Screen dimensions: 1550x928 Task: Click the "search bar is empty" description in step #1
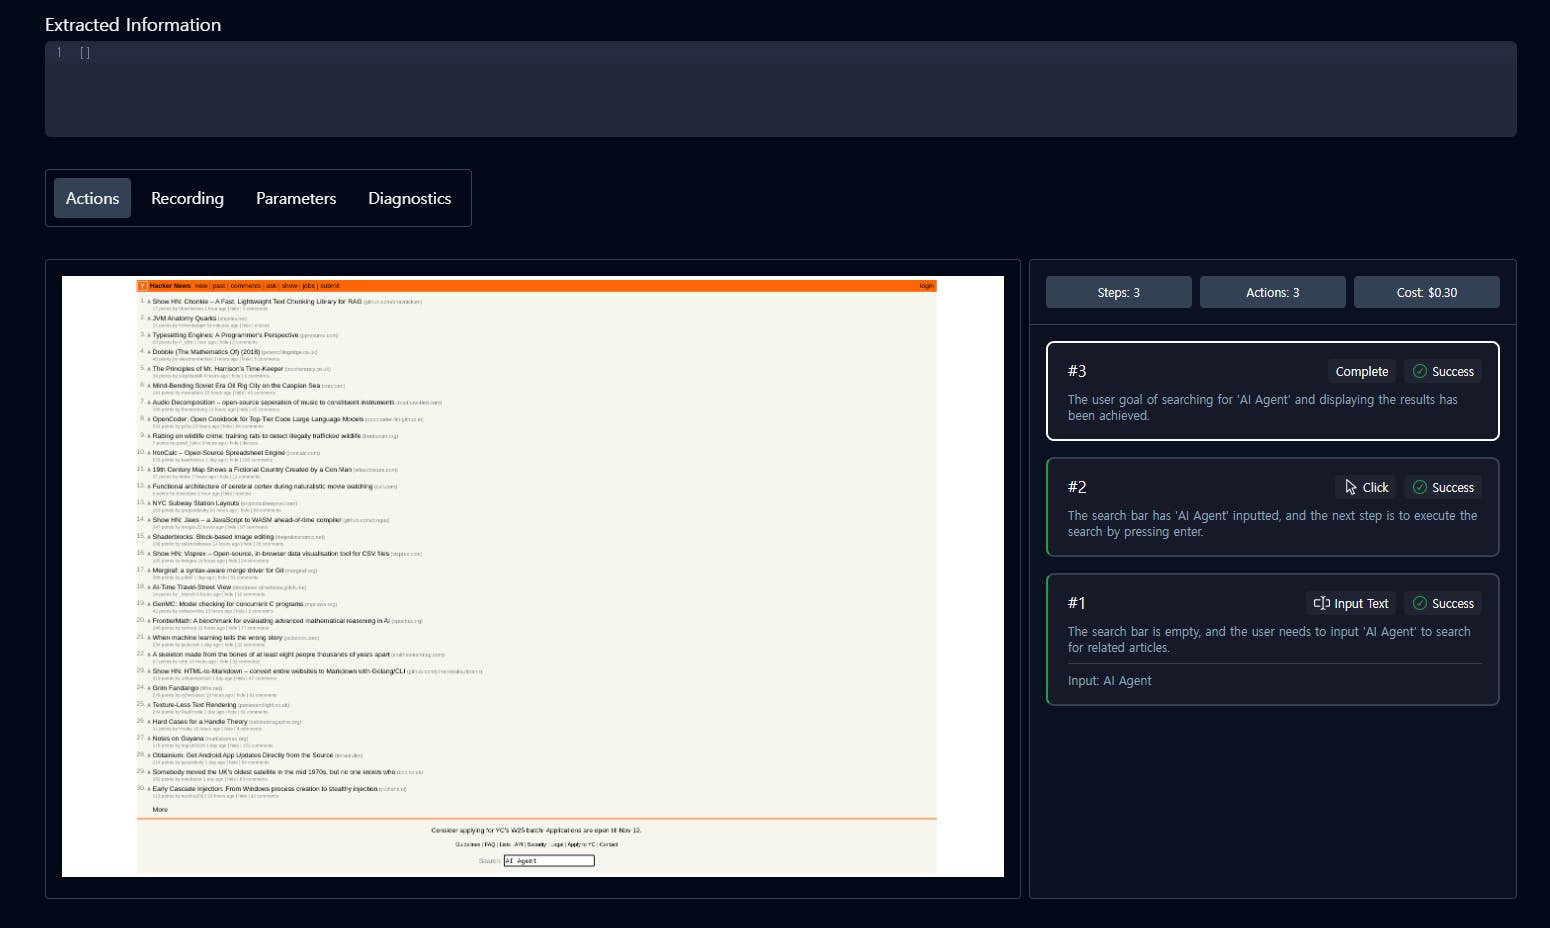click(x=1269, y=640)
